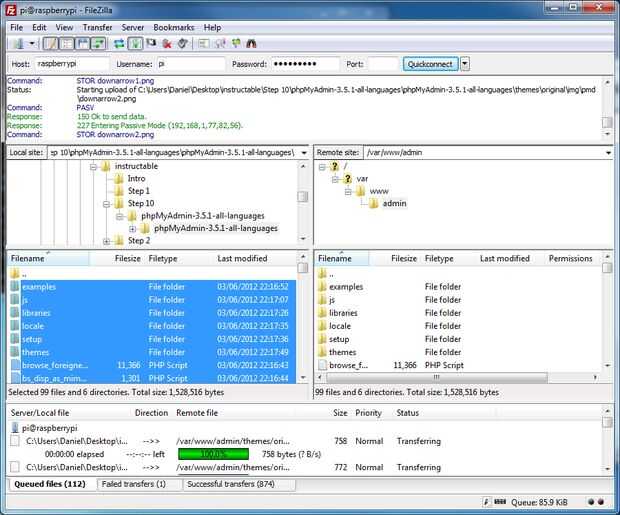Open the Transfer menu
Viewport: 620px width, 515px height.
click(97, 27)
